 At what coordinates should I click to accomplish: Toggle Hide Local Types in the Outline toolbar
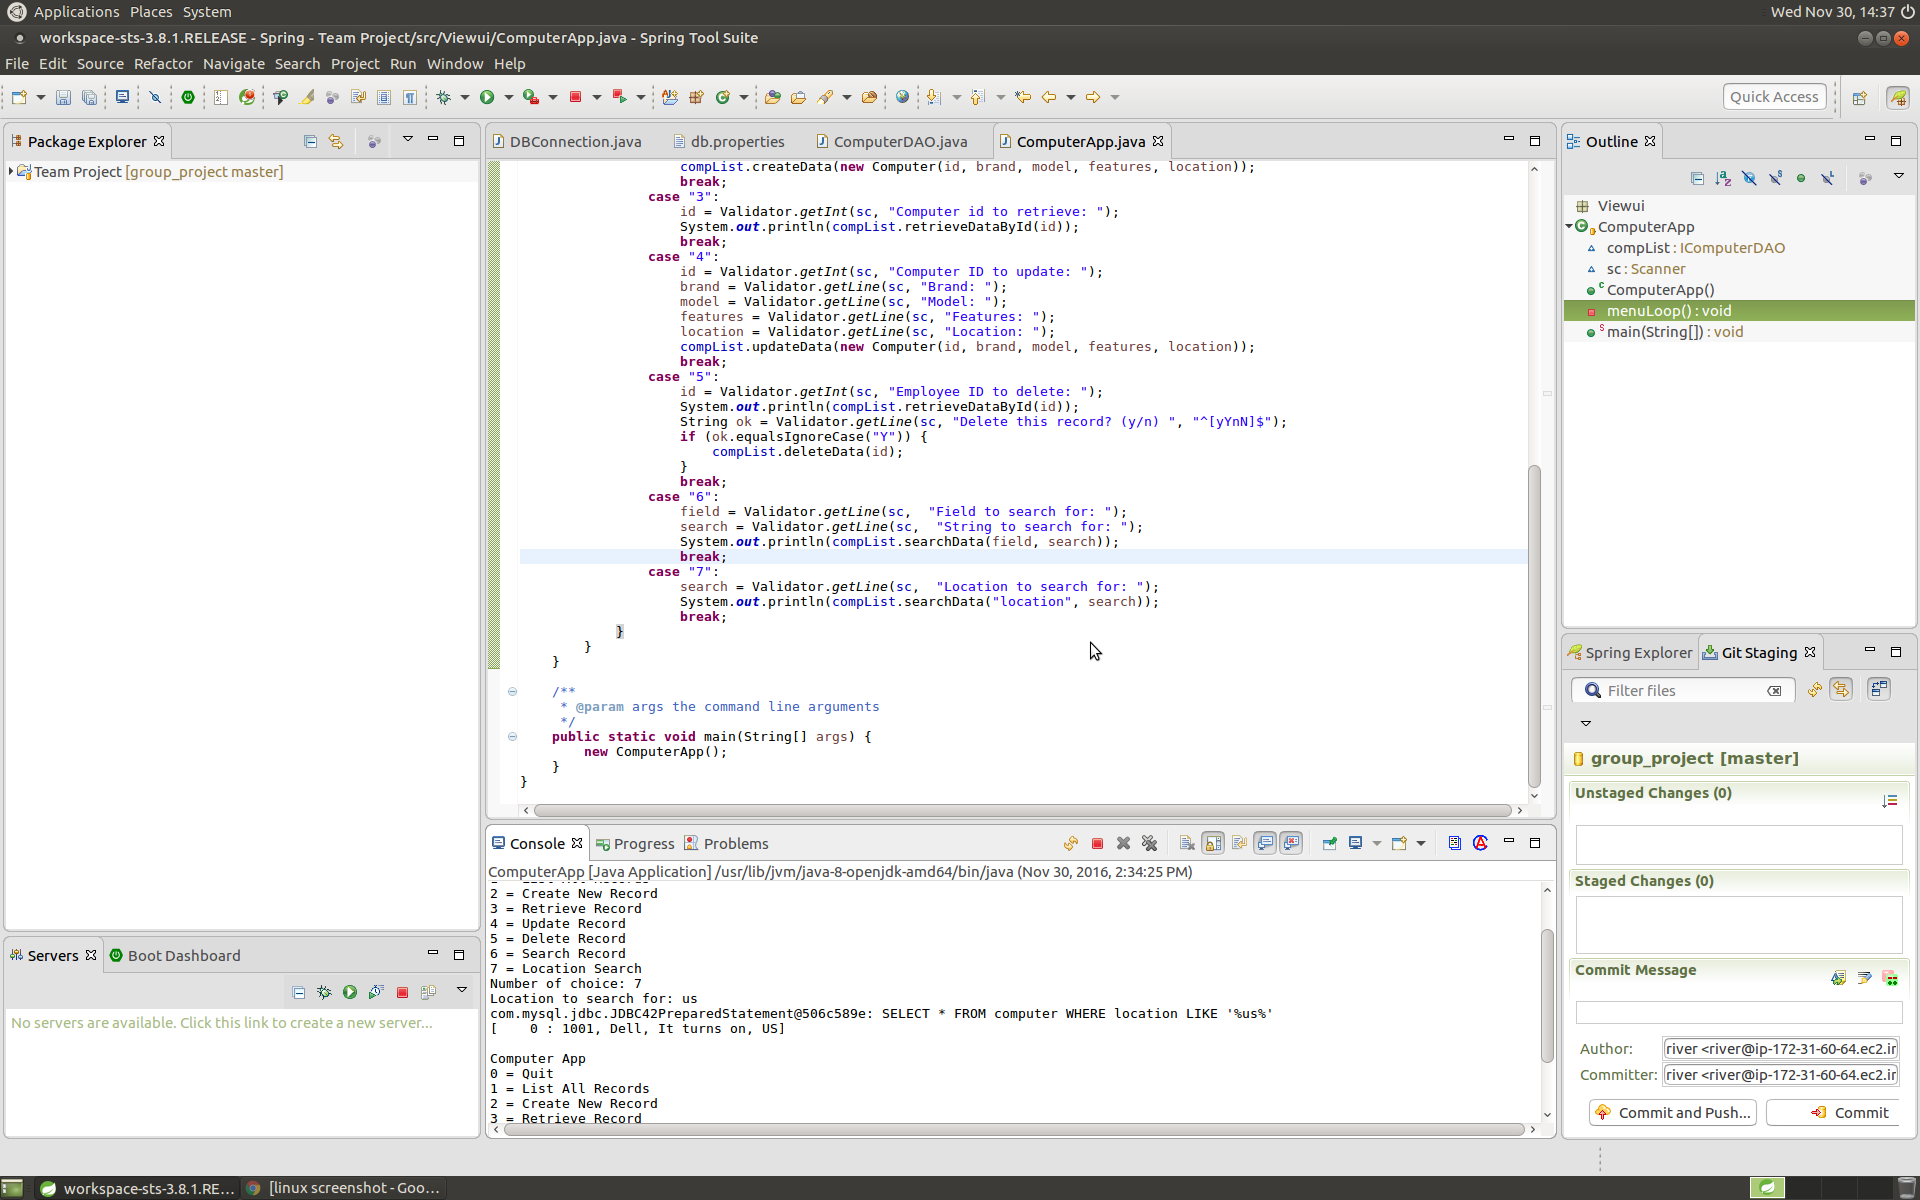click(x=1827, y=178)
